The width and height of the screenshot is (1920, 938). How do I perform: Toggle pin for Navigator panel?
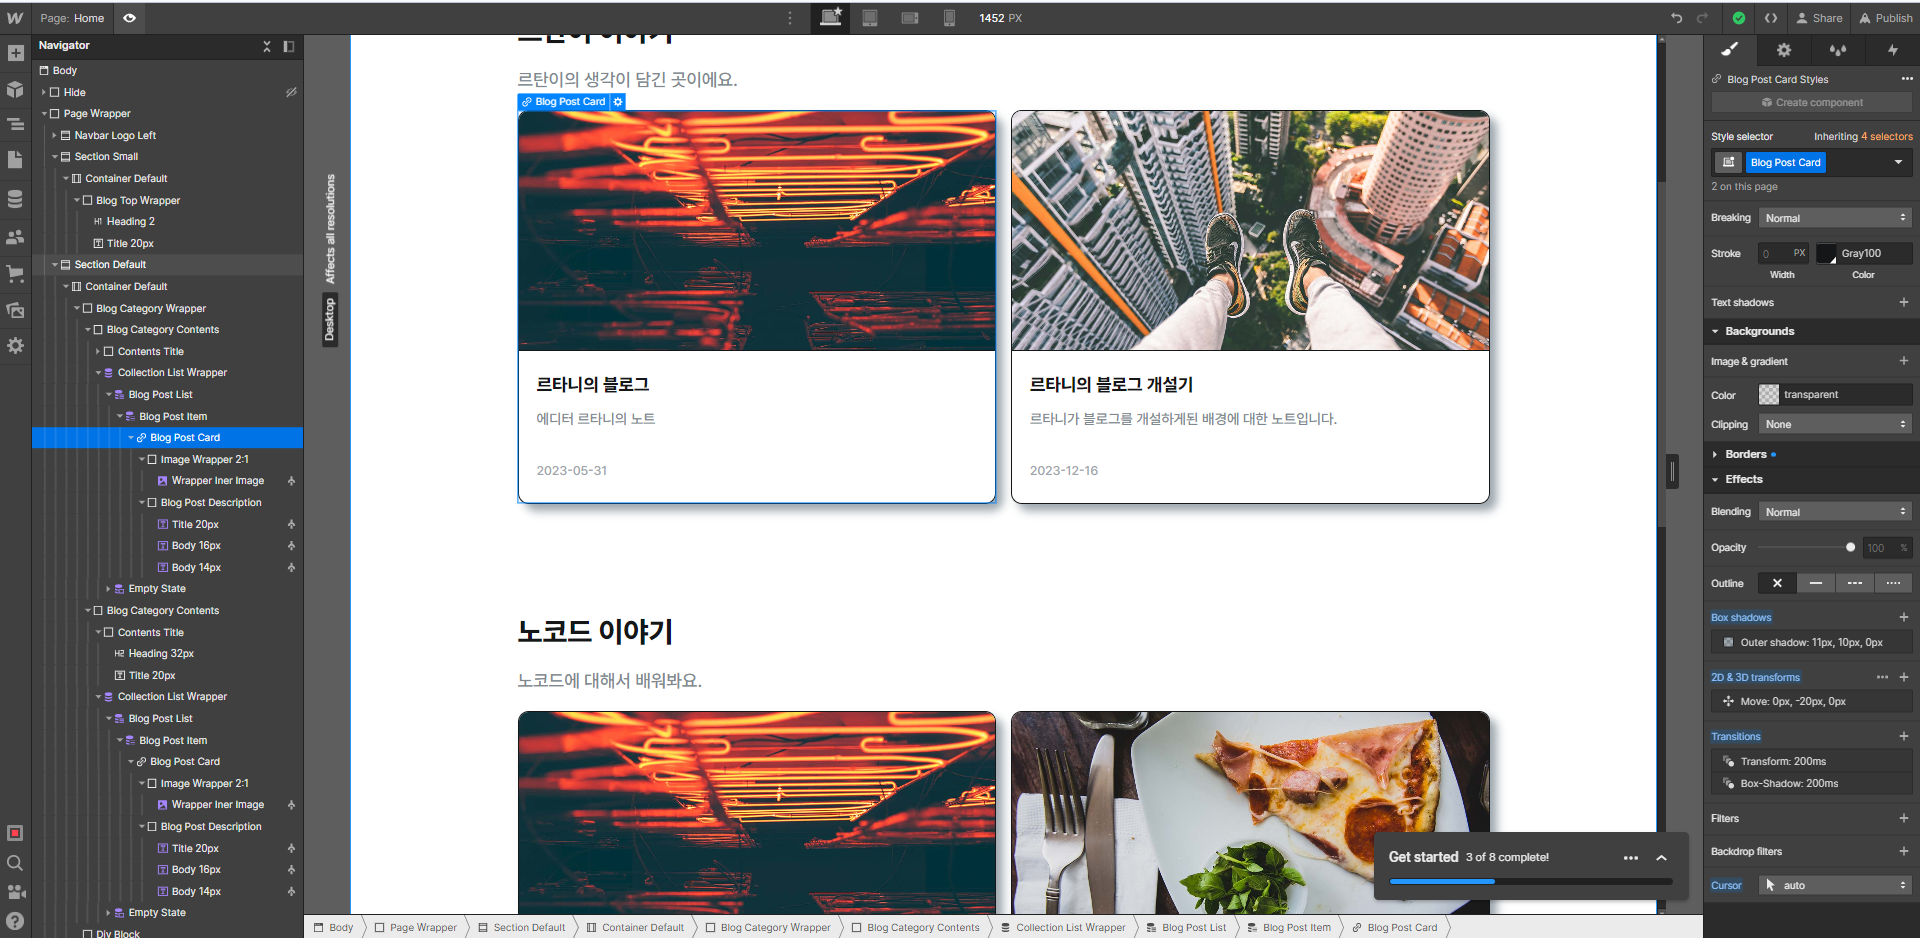tap(289, 46)
